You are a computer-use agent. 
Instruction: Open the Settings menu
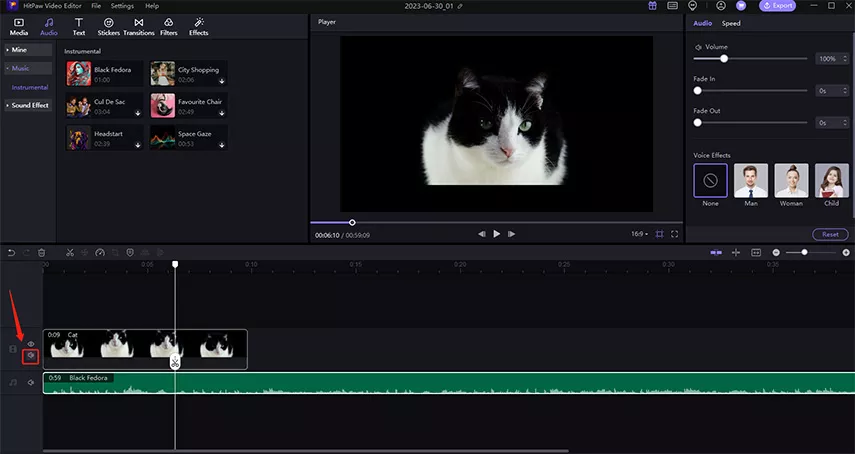(122, 6)
